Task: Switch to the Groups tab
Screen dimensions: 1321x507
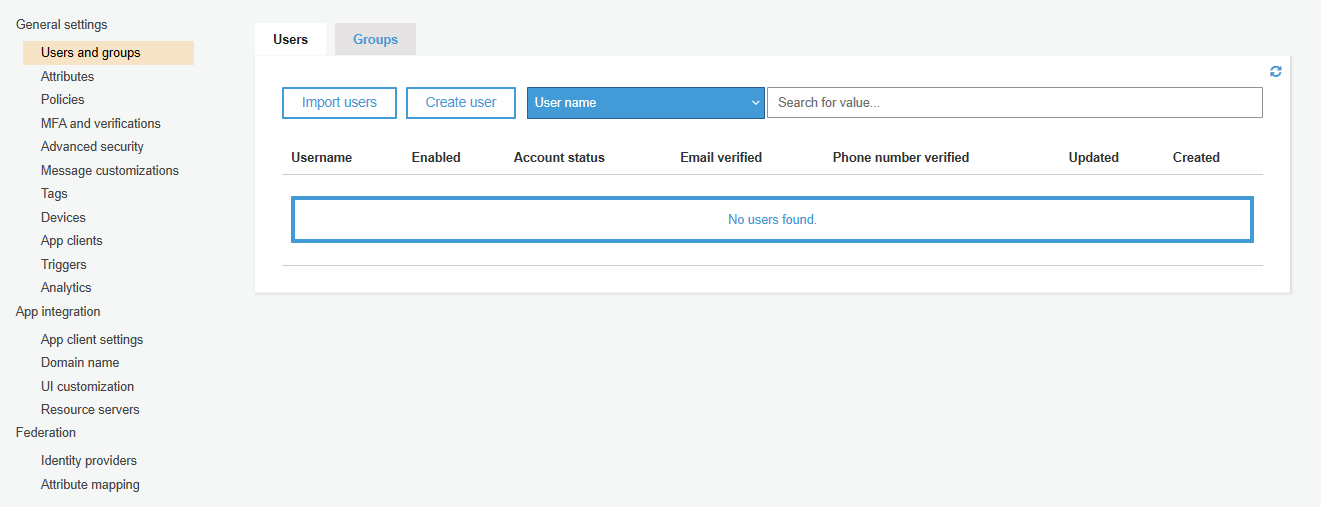Action: (375, 39)
